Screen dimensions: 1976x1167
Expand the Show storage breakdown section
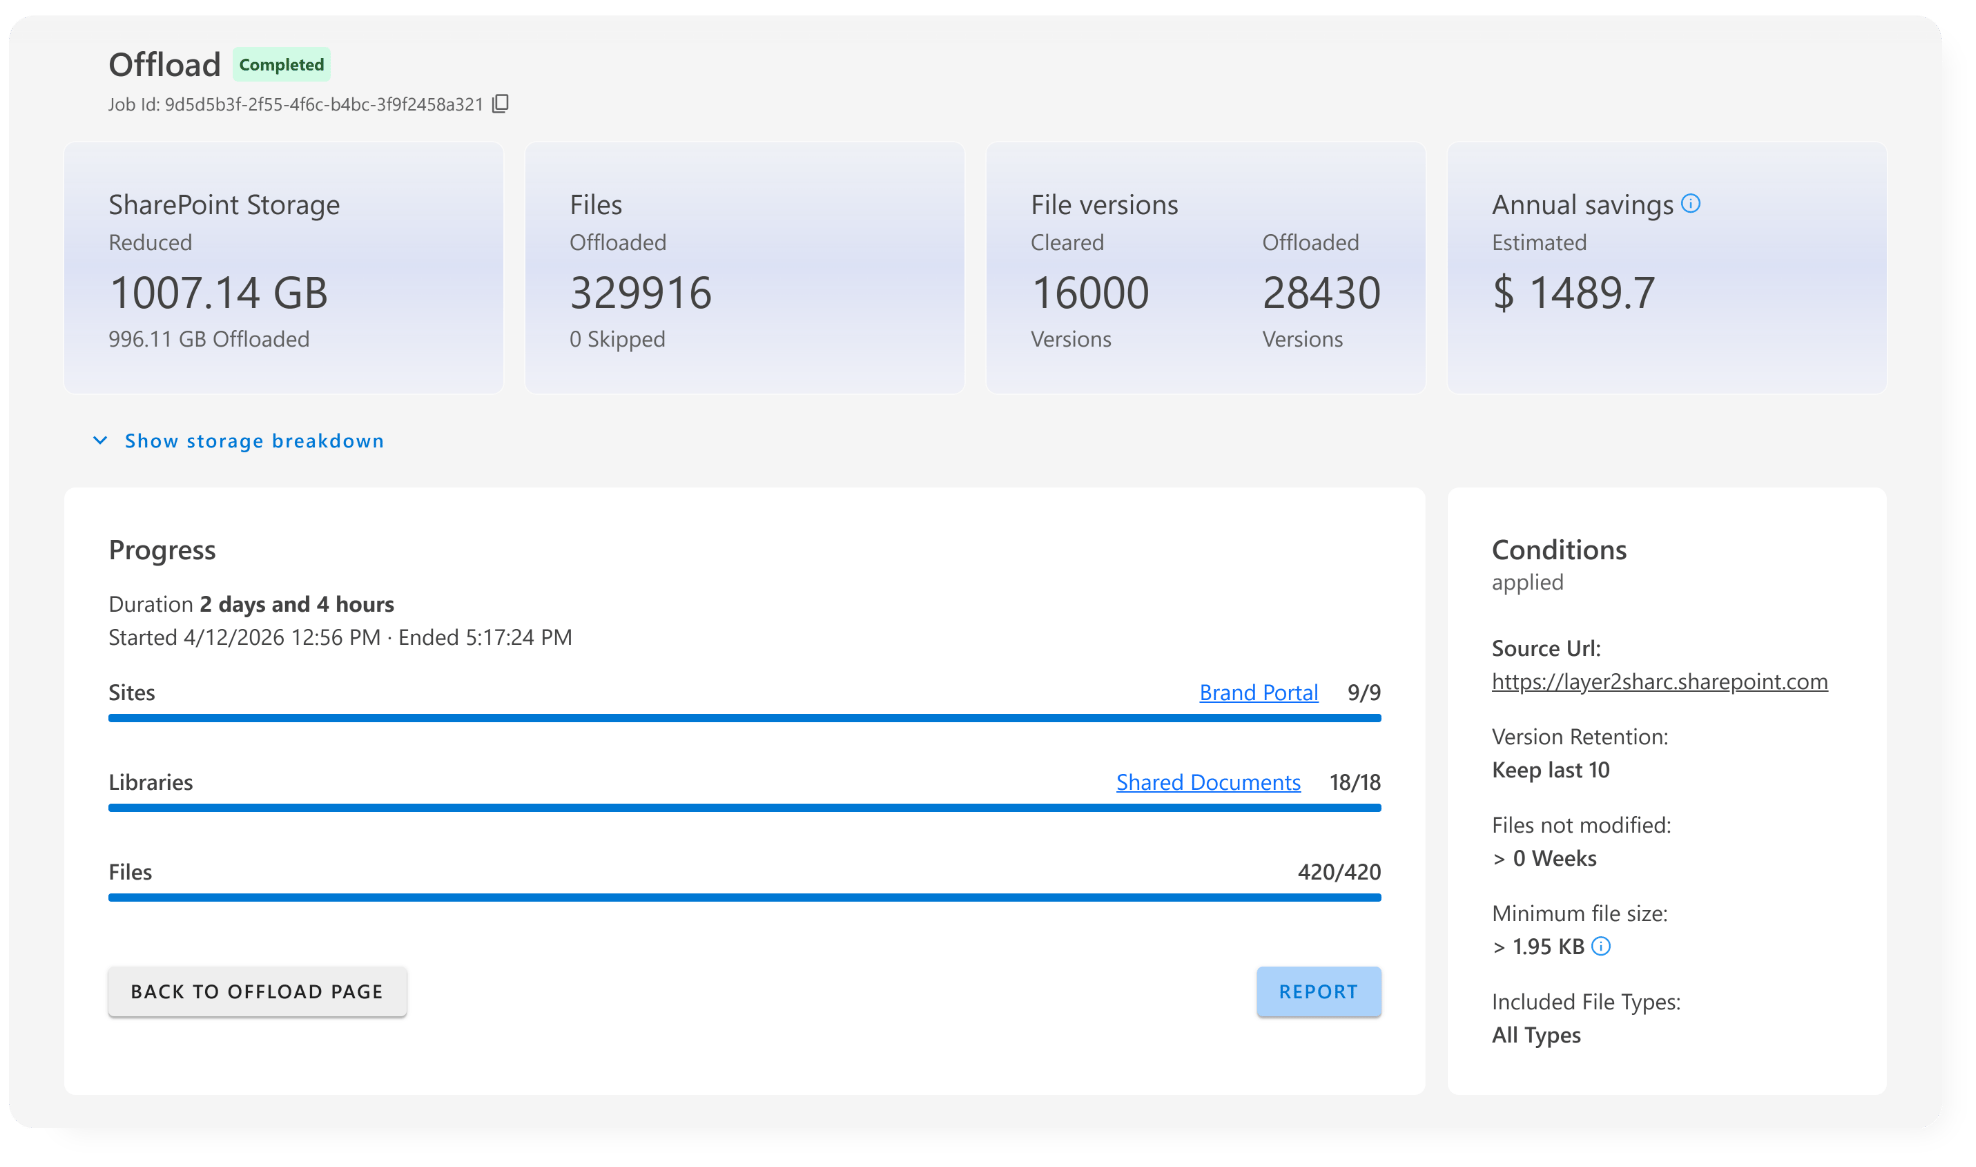pos(254,441)
